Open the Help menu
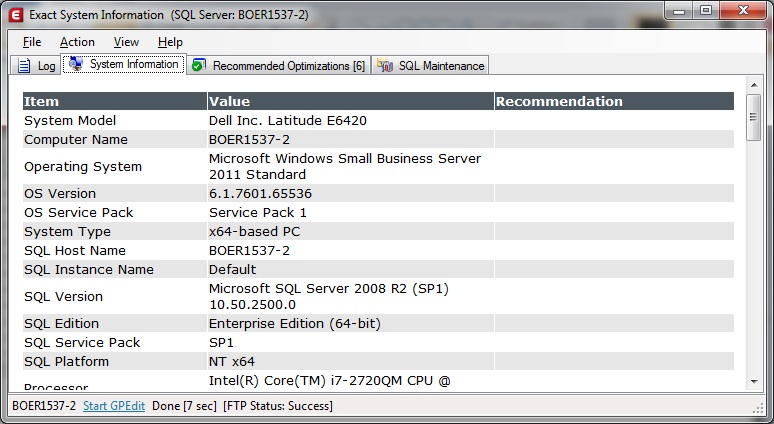774x424 pixels. (170, 42)
